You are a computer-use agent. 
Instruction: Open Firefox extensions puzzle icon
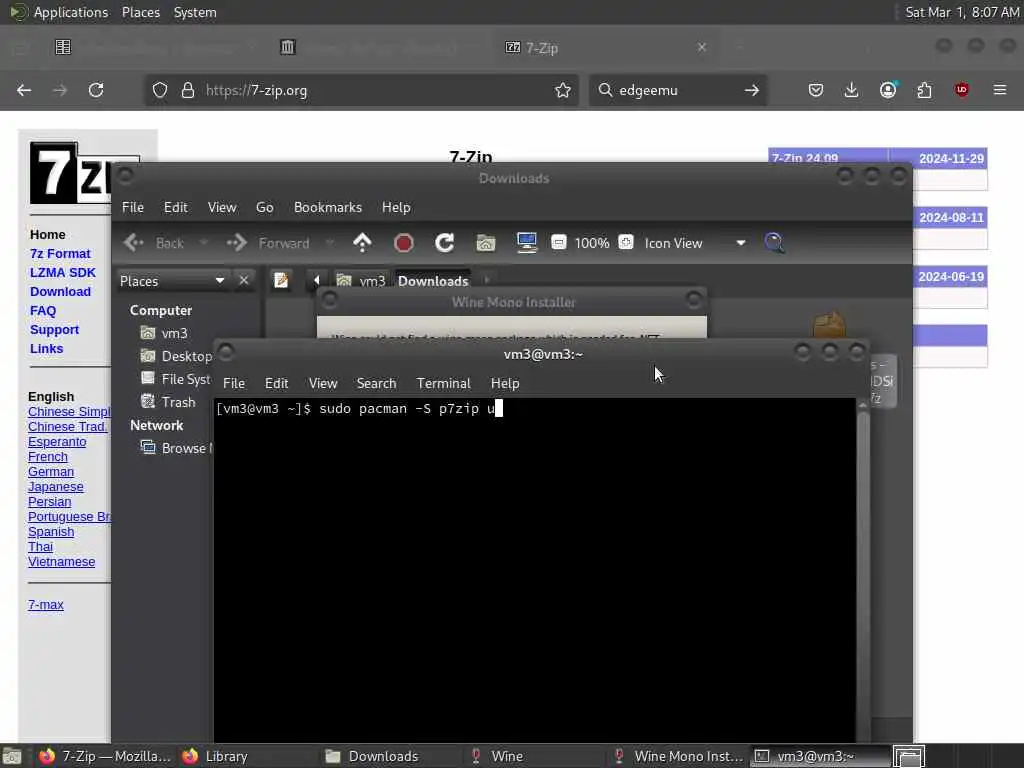[924, 90]
